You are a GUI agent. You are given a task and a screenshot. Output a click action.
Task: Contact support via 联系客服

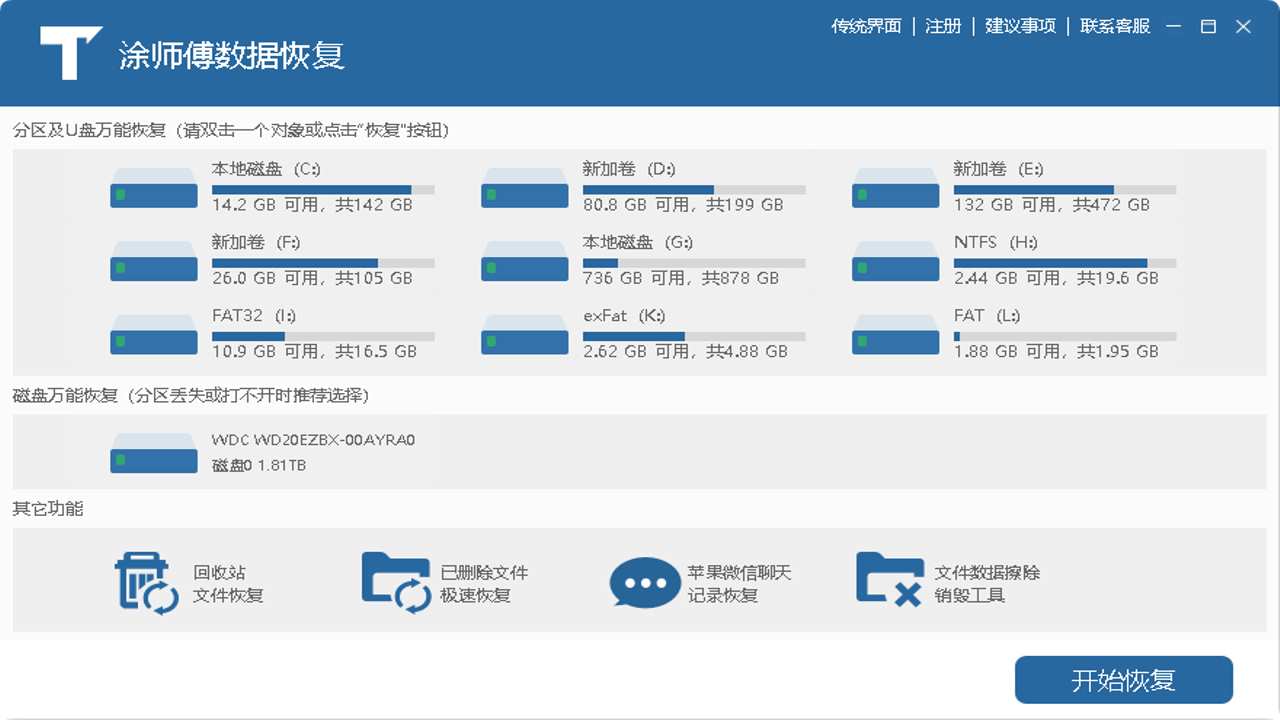[1115, 26]
